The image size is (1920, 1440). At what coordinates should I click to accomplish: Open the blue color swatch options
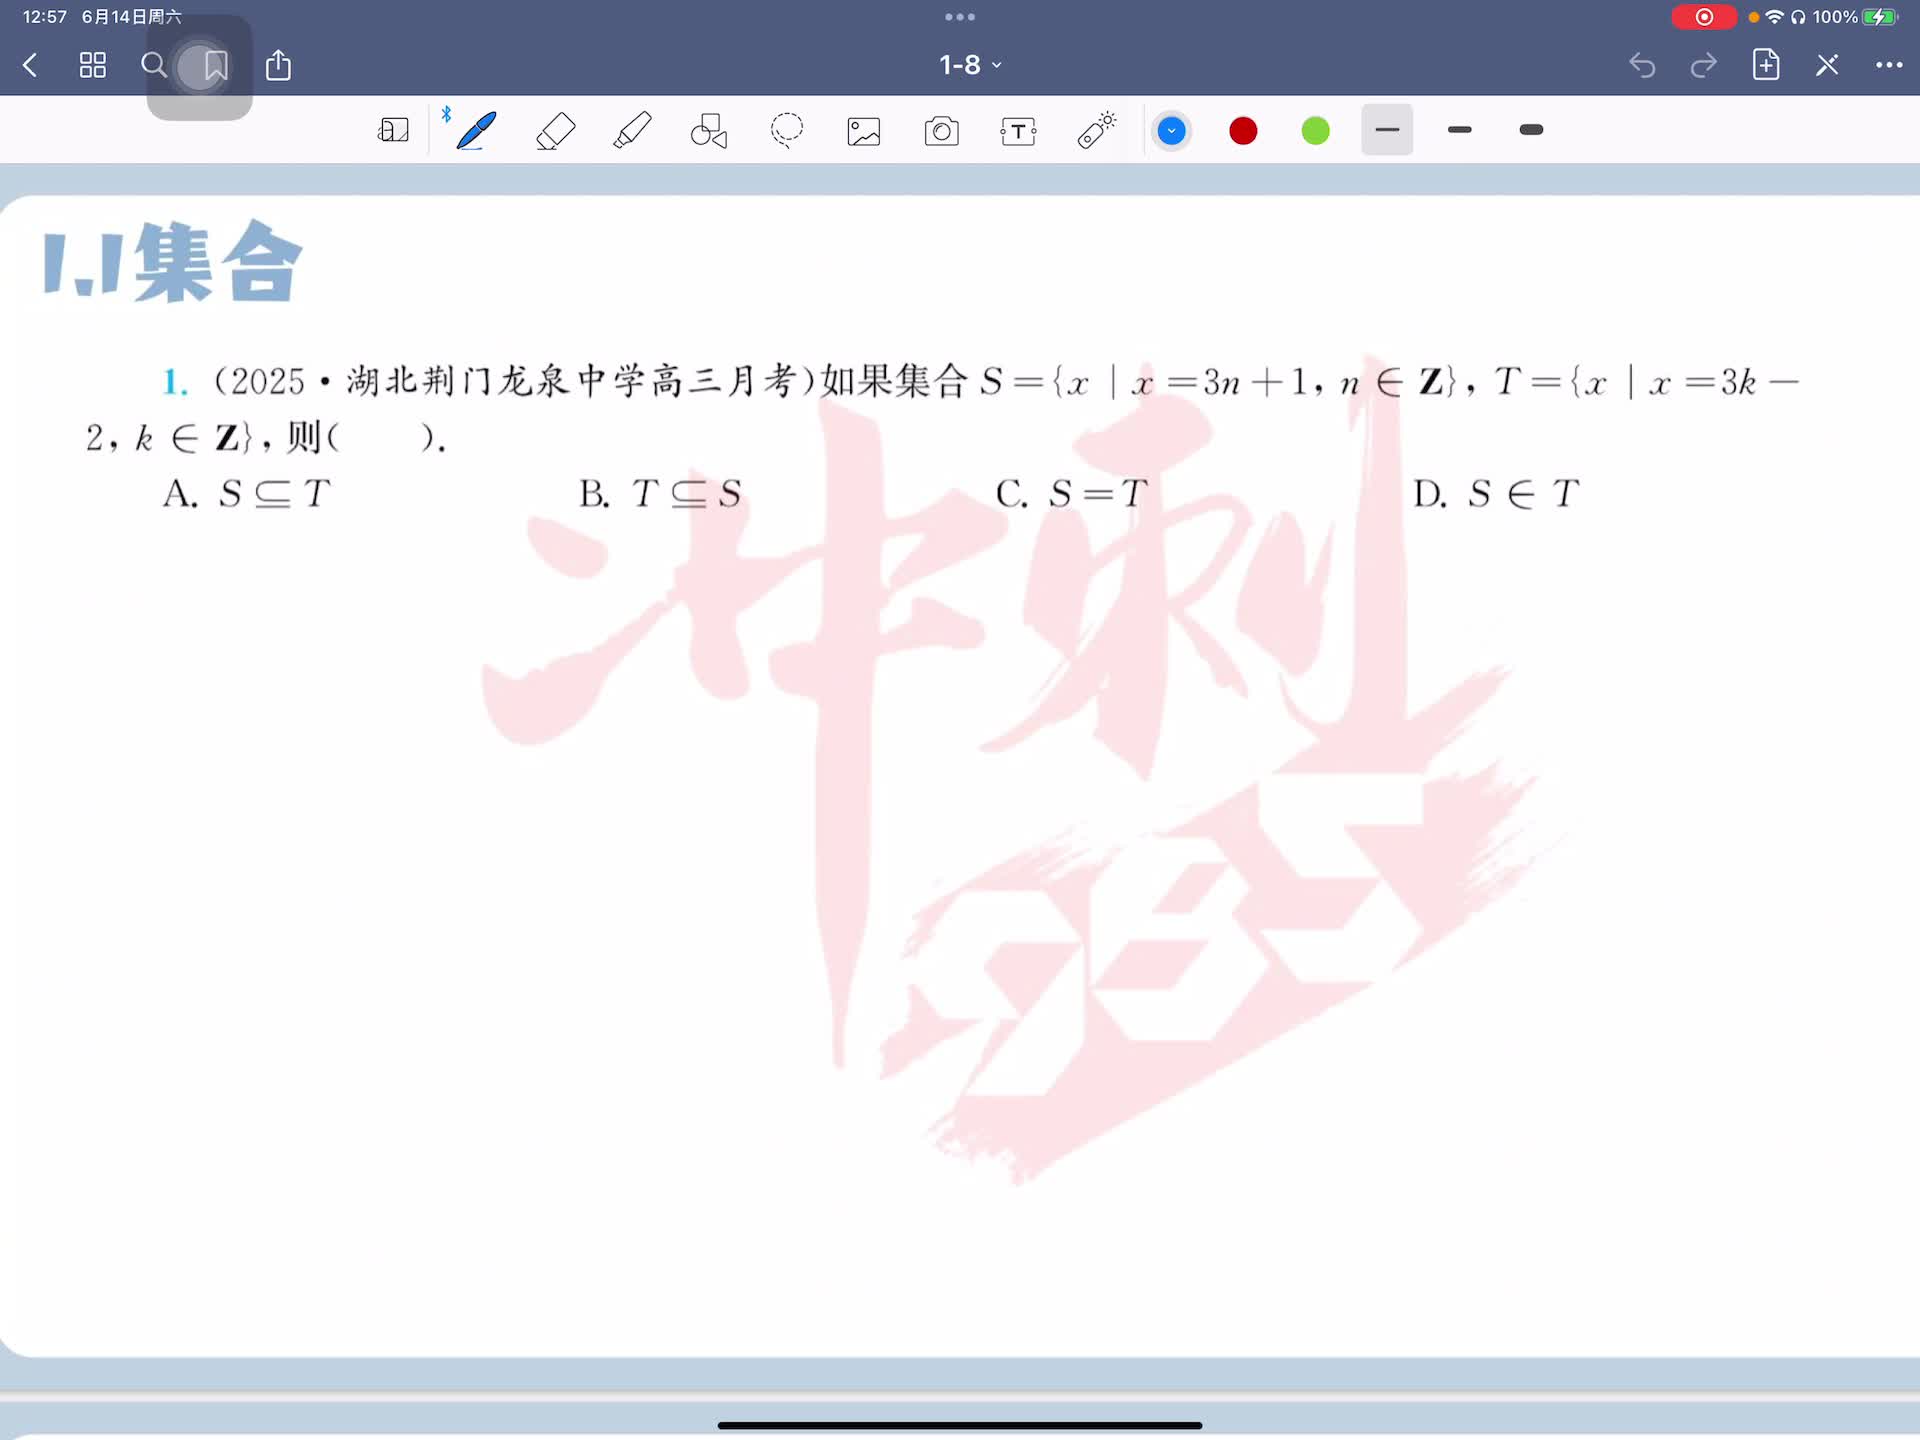[x=1171, y=131]
